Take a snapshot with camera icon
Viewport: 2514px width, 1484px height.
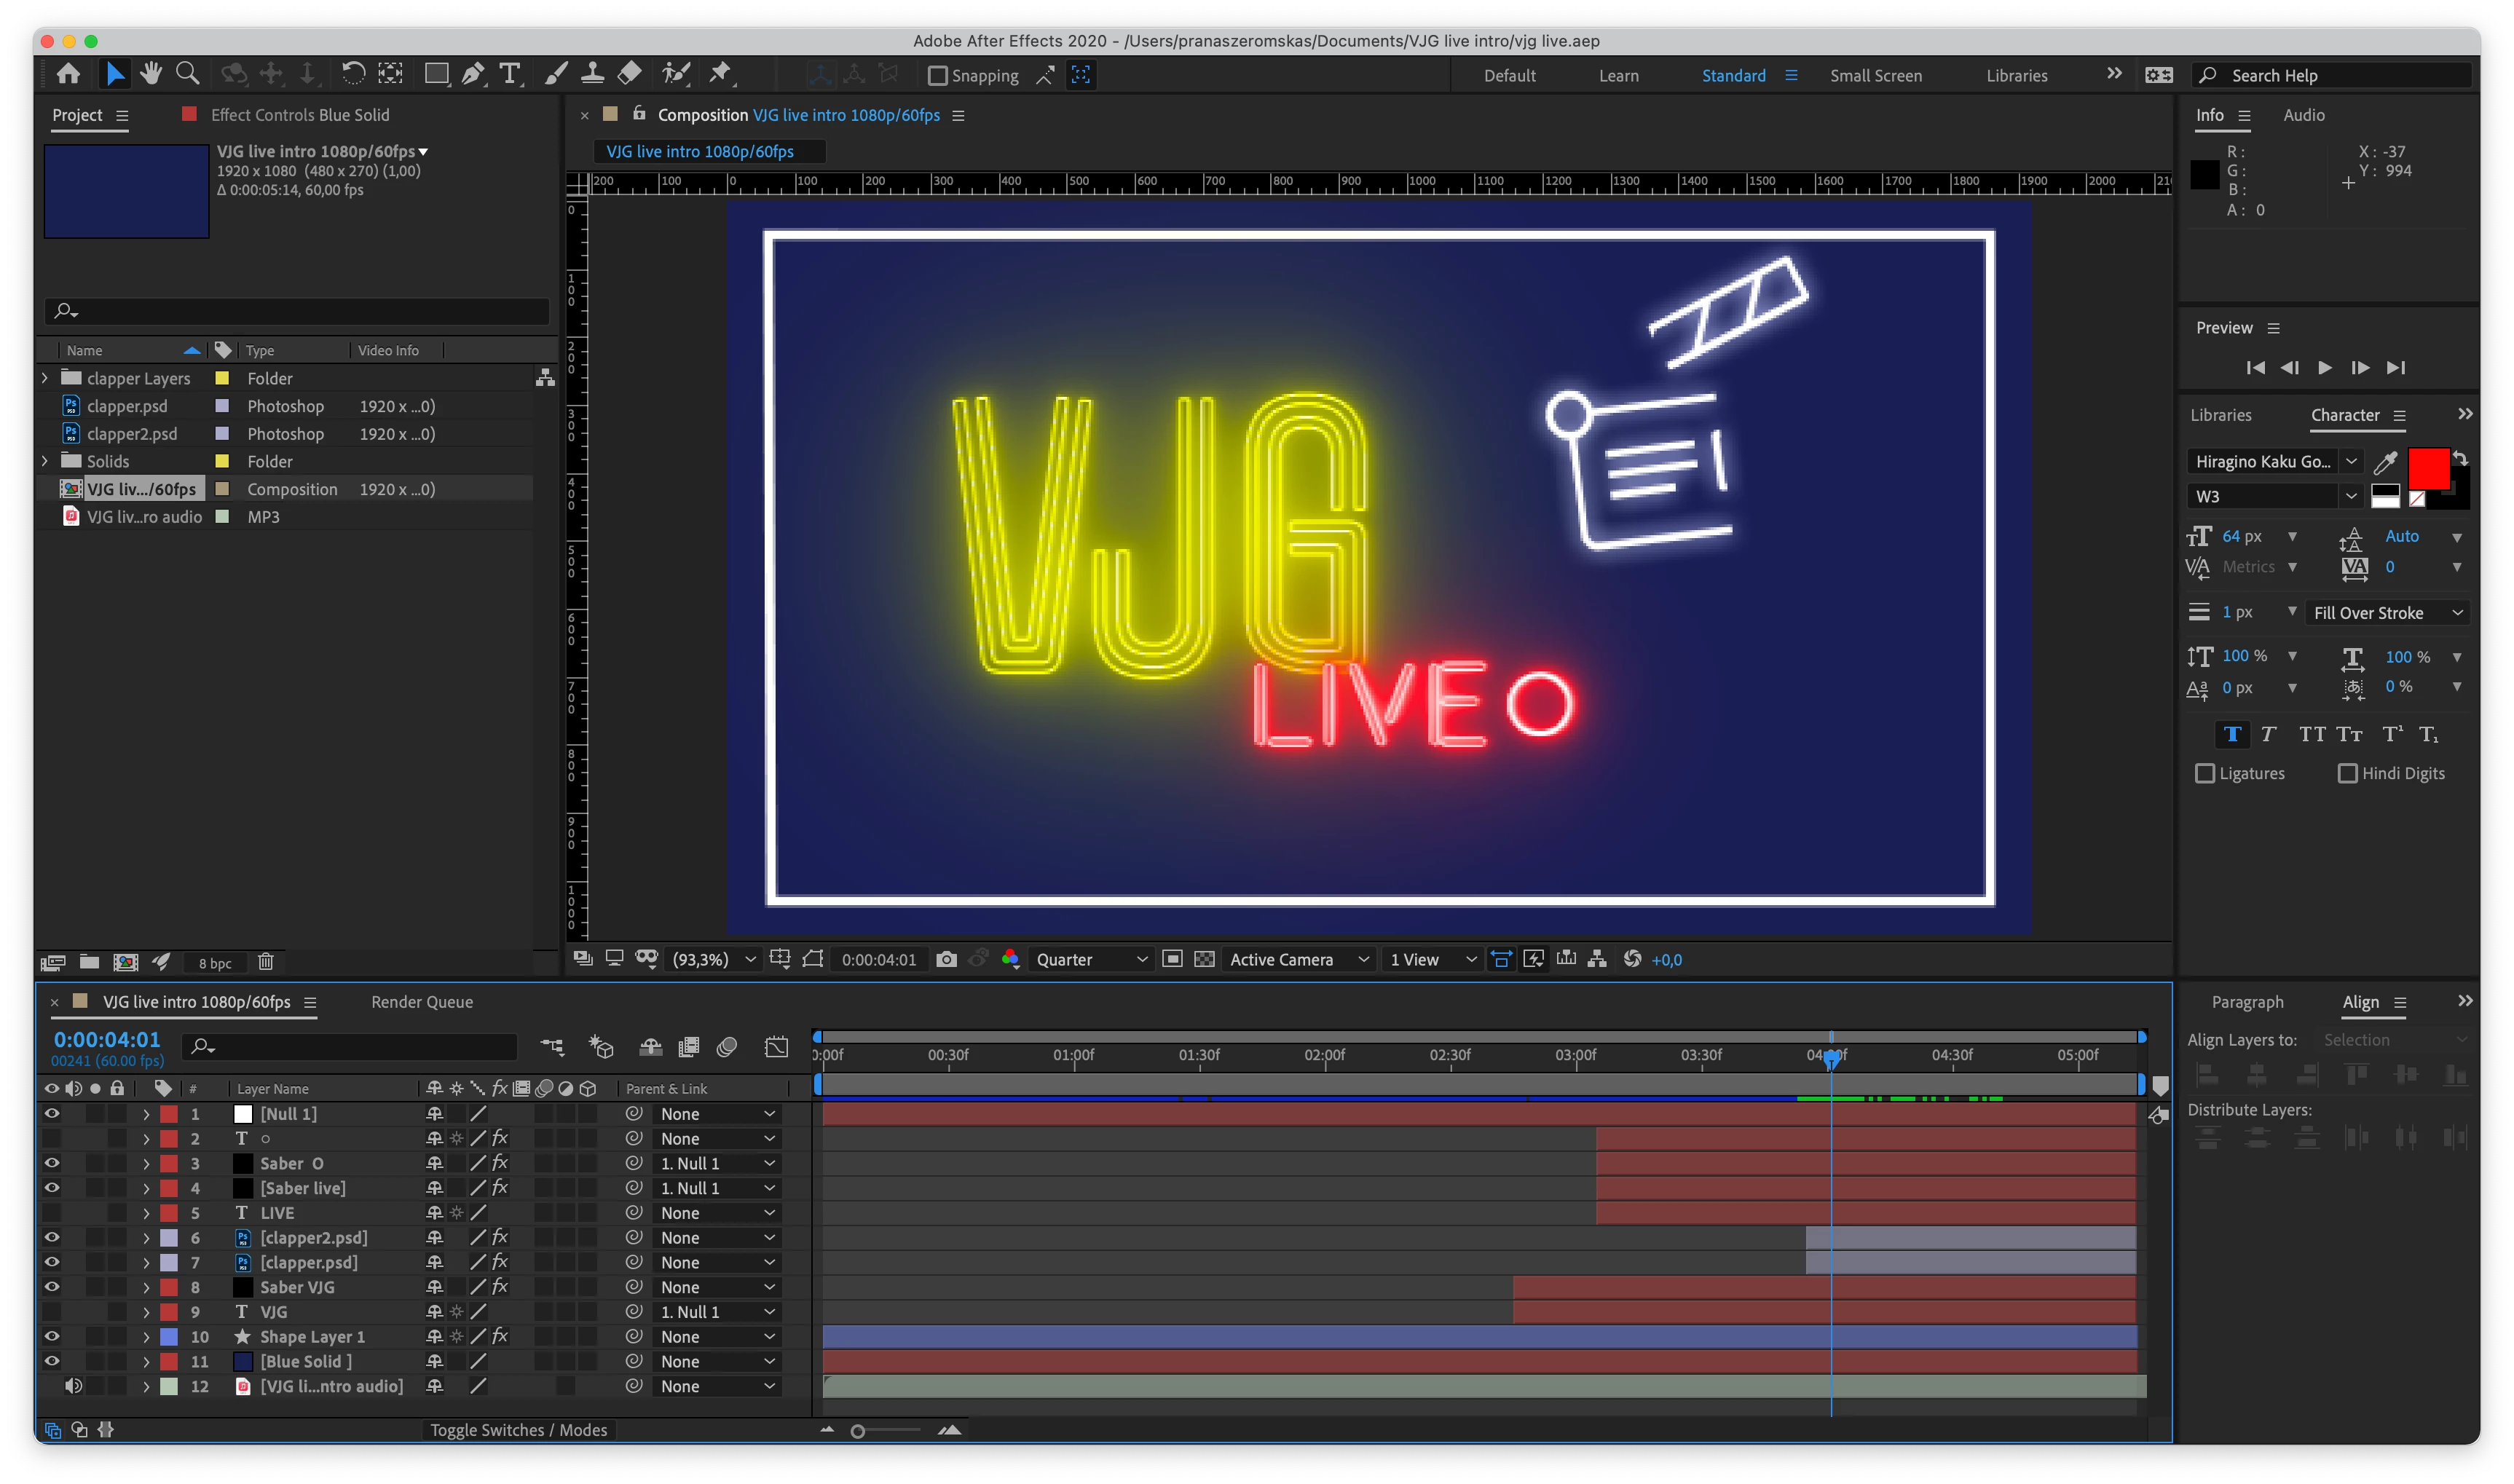coord(946,959)
